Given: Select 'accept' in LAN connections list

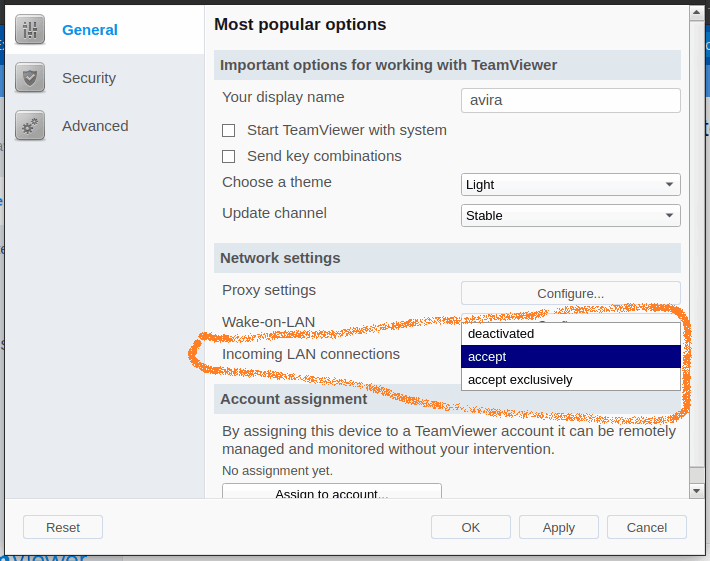Looking at the screenshot, I should click(571, 357).
